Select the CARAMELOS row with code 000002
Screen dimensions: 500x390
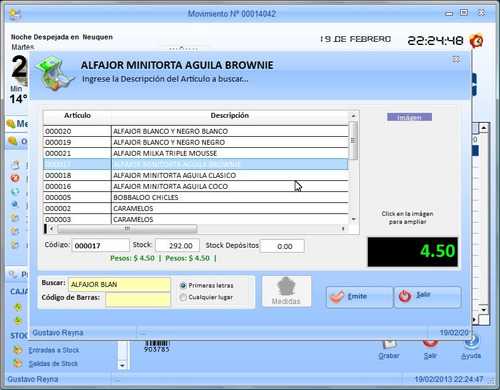click(x=196, y=208)
